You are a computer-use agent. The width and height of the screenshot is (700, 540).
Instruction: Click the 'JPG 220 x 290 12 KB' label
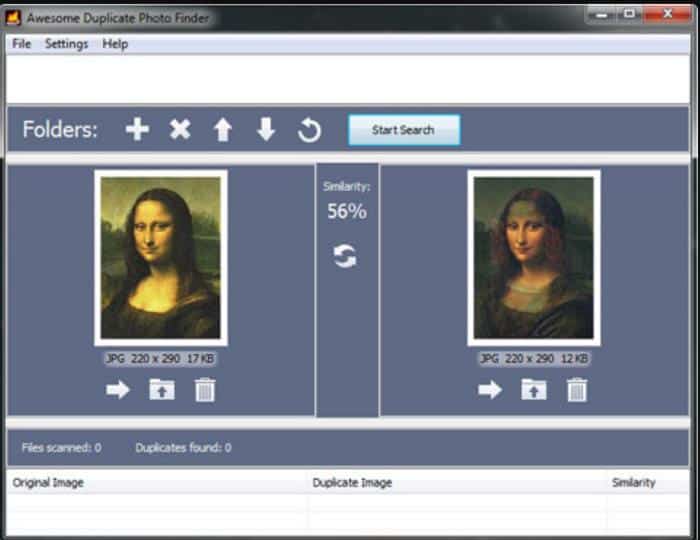tap(534, 358)
